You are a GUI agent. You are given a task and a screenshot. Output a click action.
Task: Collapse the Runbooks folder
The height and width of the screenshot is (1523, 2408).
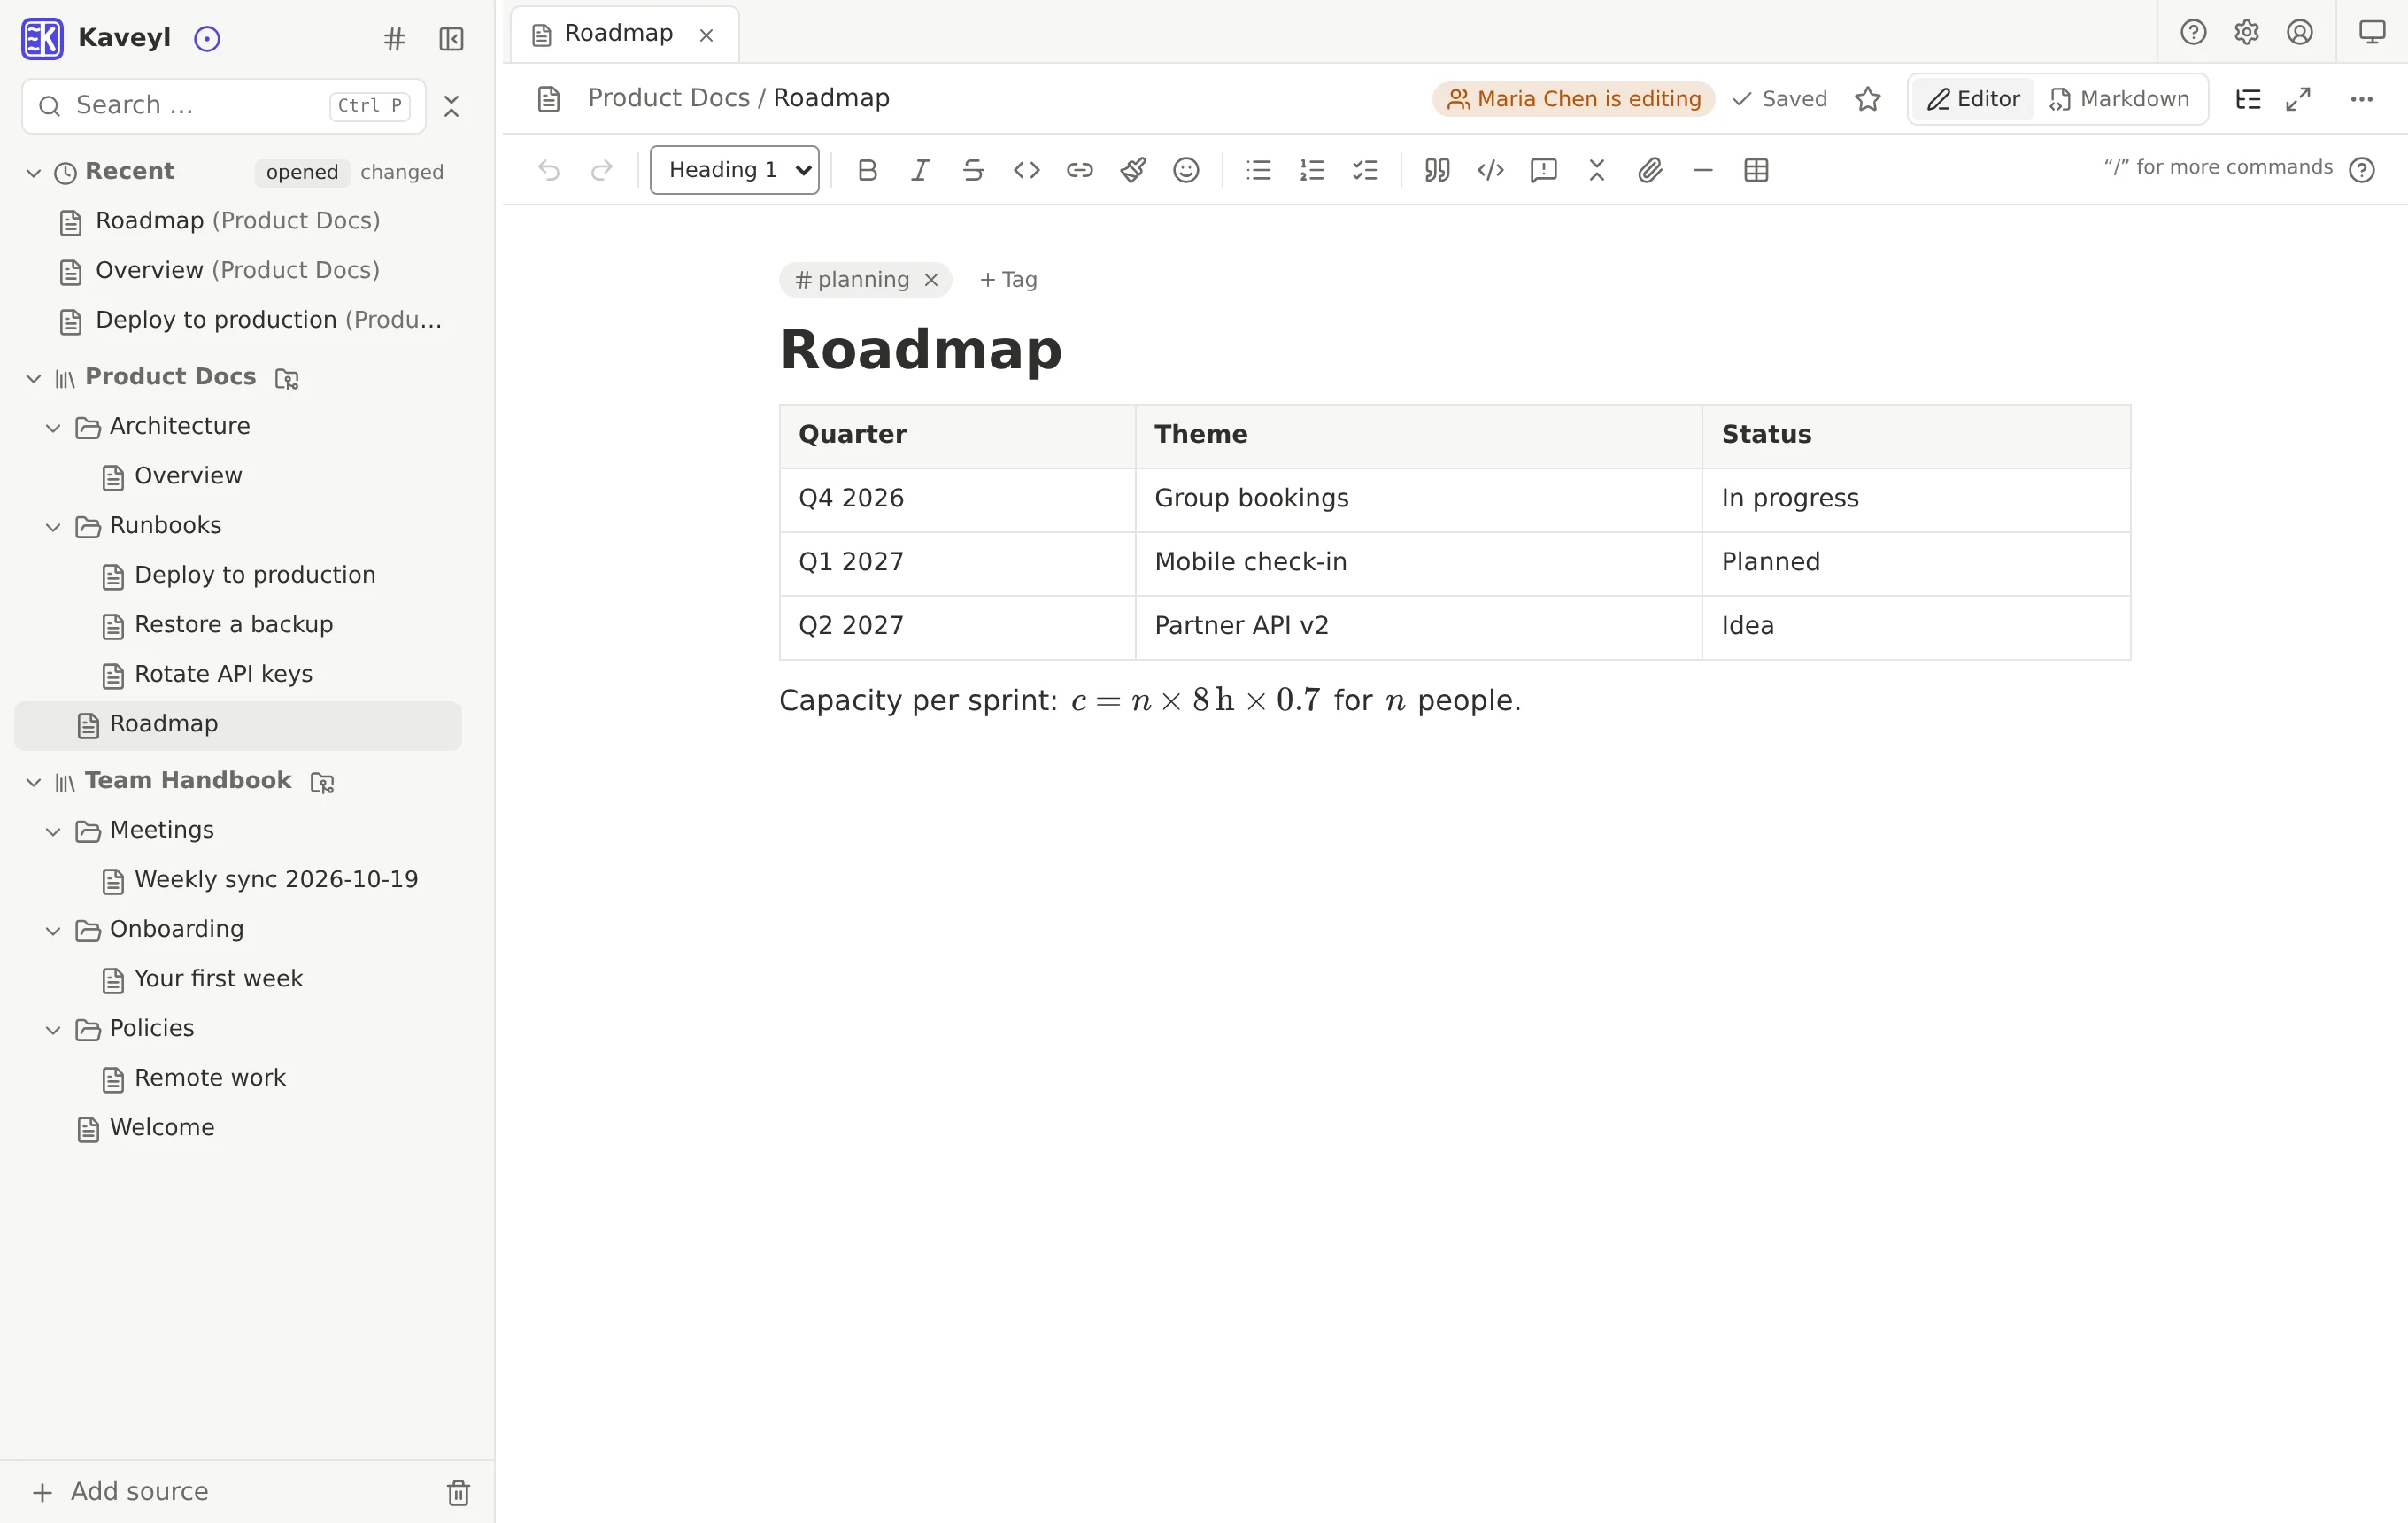pos(54,527)
